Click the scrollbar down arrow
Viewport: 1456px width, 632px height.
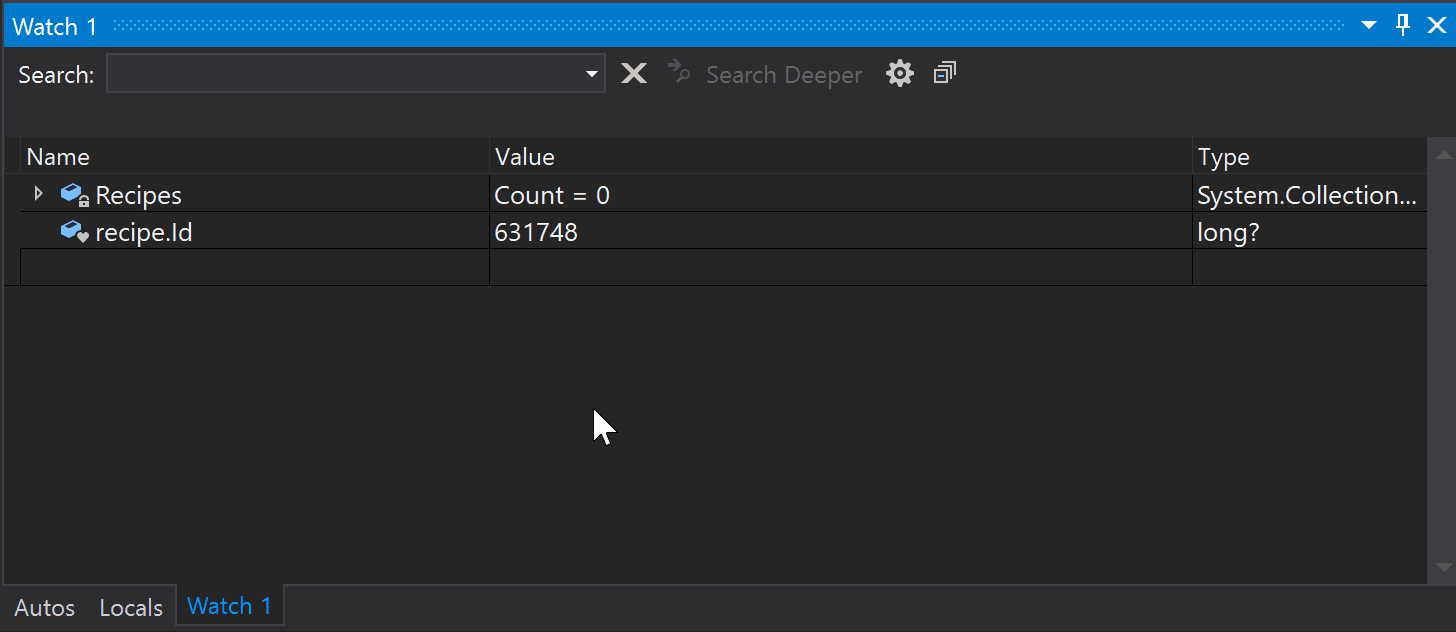1442,567
